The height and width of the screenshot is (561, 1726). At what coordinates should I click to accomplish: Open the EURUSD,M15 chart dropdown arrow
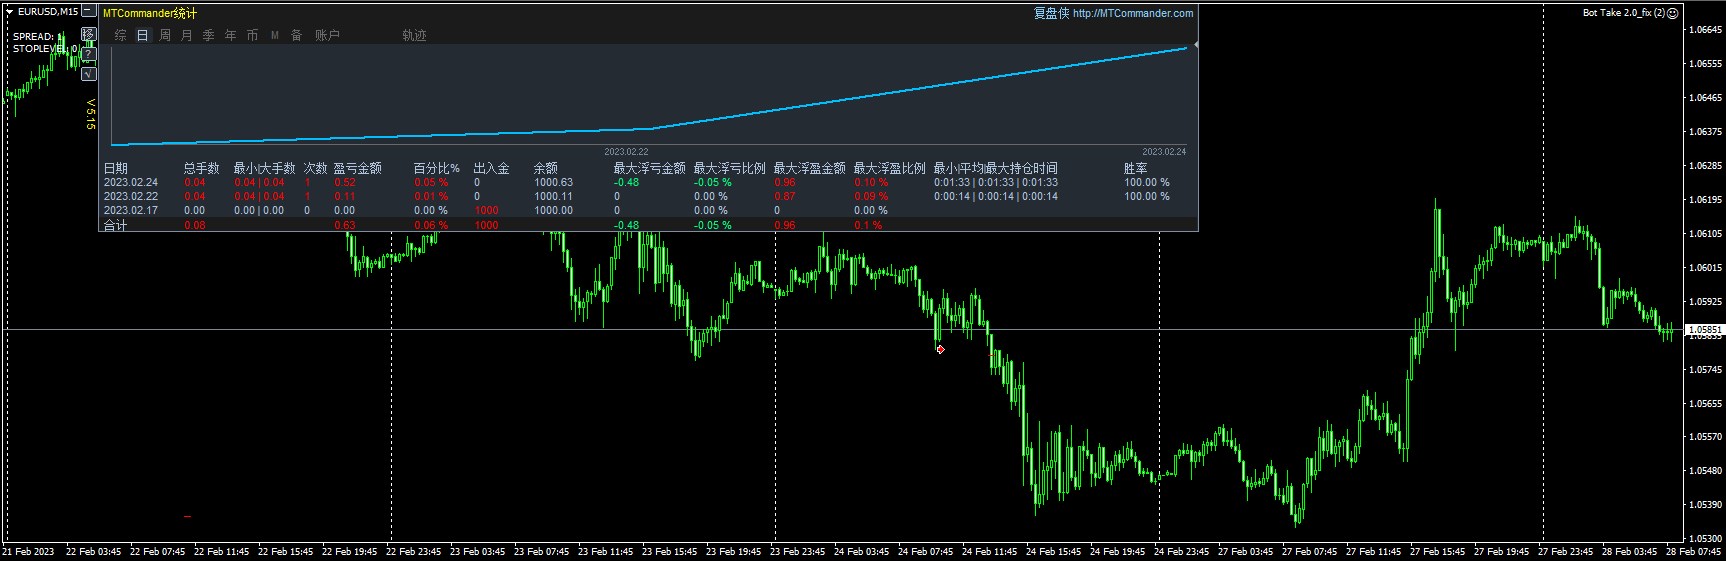click(9, 12)
